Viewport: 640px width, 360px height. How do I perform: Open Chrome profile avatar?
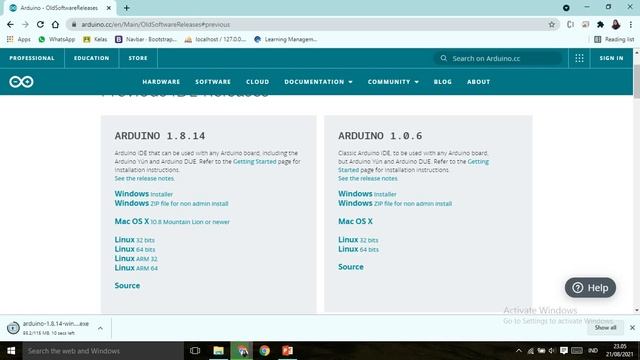tap(616, 24)
